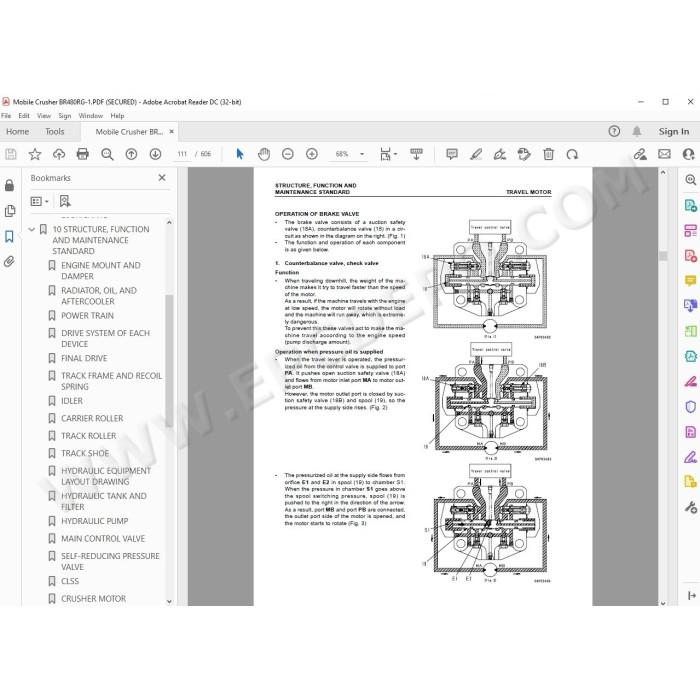Click the Print file icon
The height and width of the screenshot is (700, 700).
click(83, 154)
